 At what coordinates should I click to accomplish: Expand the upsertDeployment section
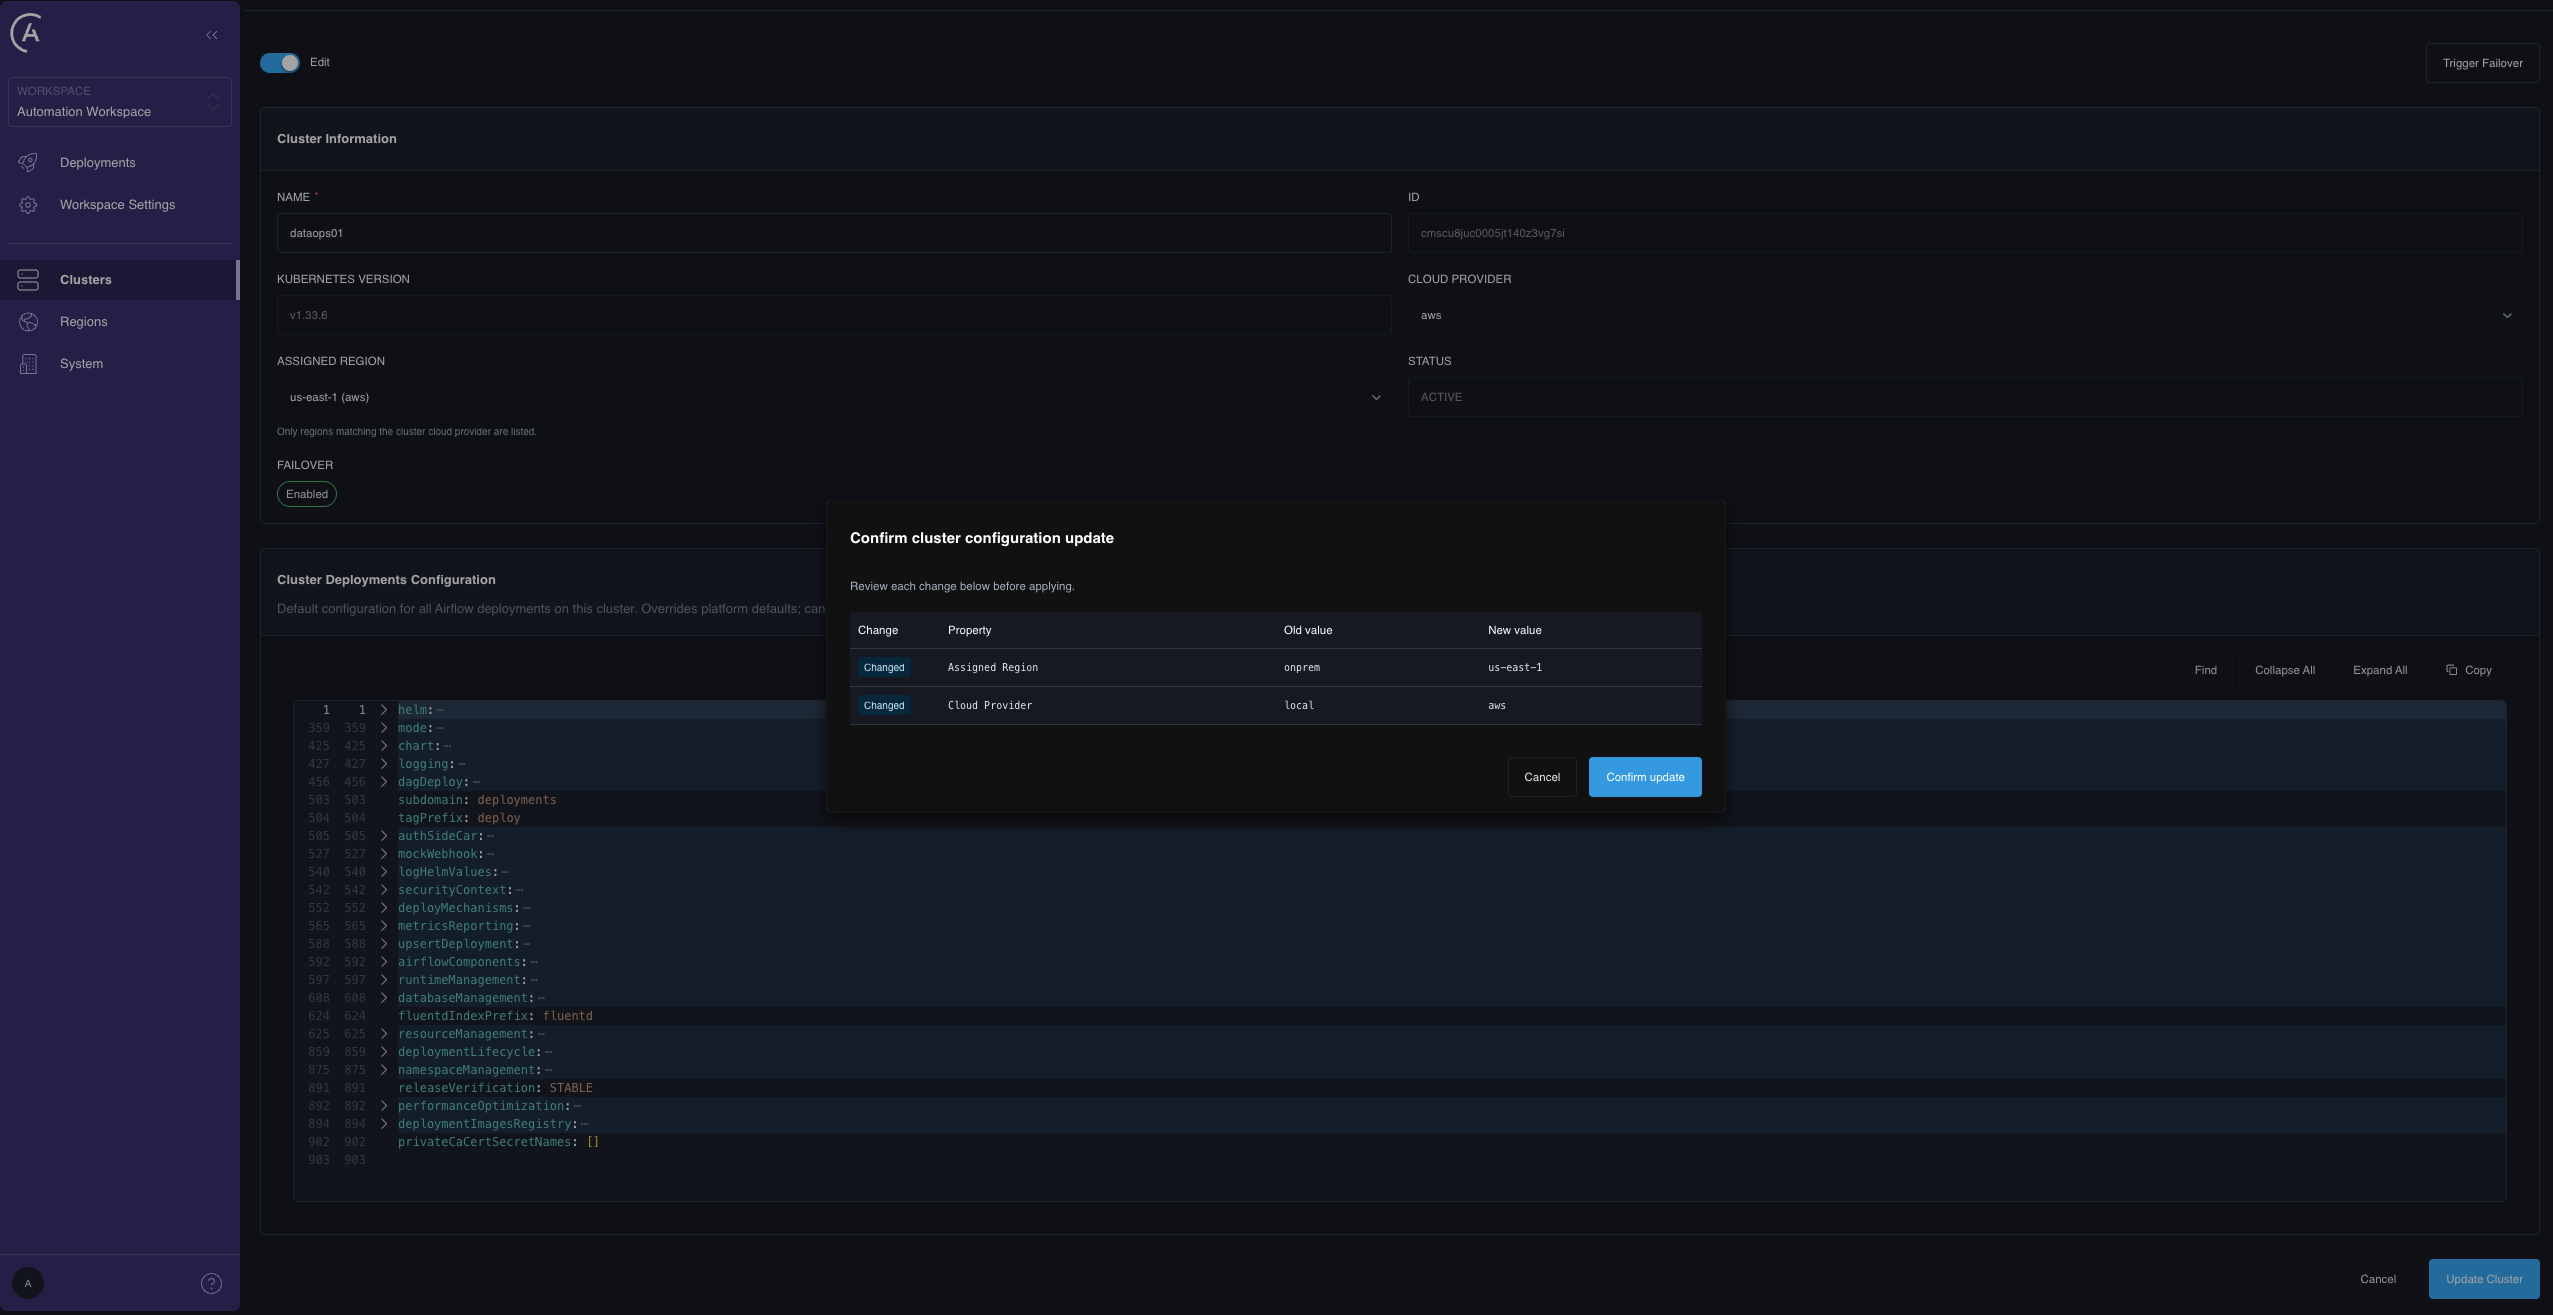coord(384,944)
